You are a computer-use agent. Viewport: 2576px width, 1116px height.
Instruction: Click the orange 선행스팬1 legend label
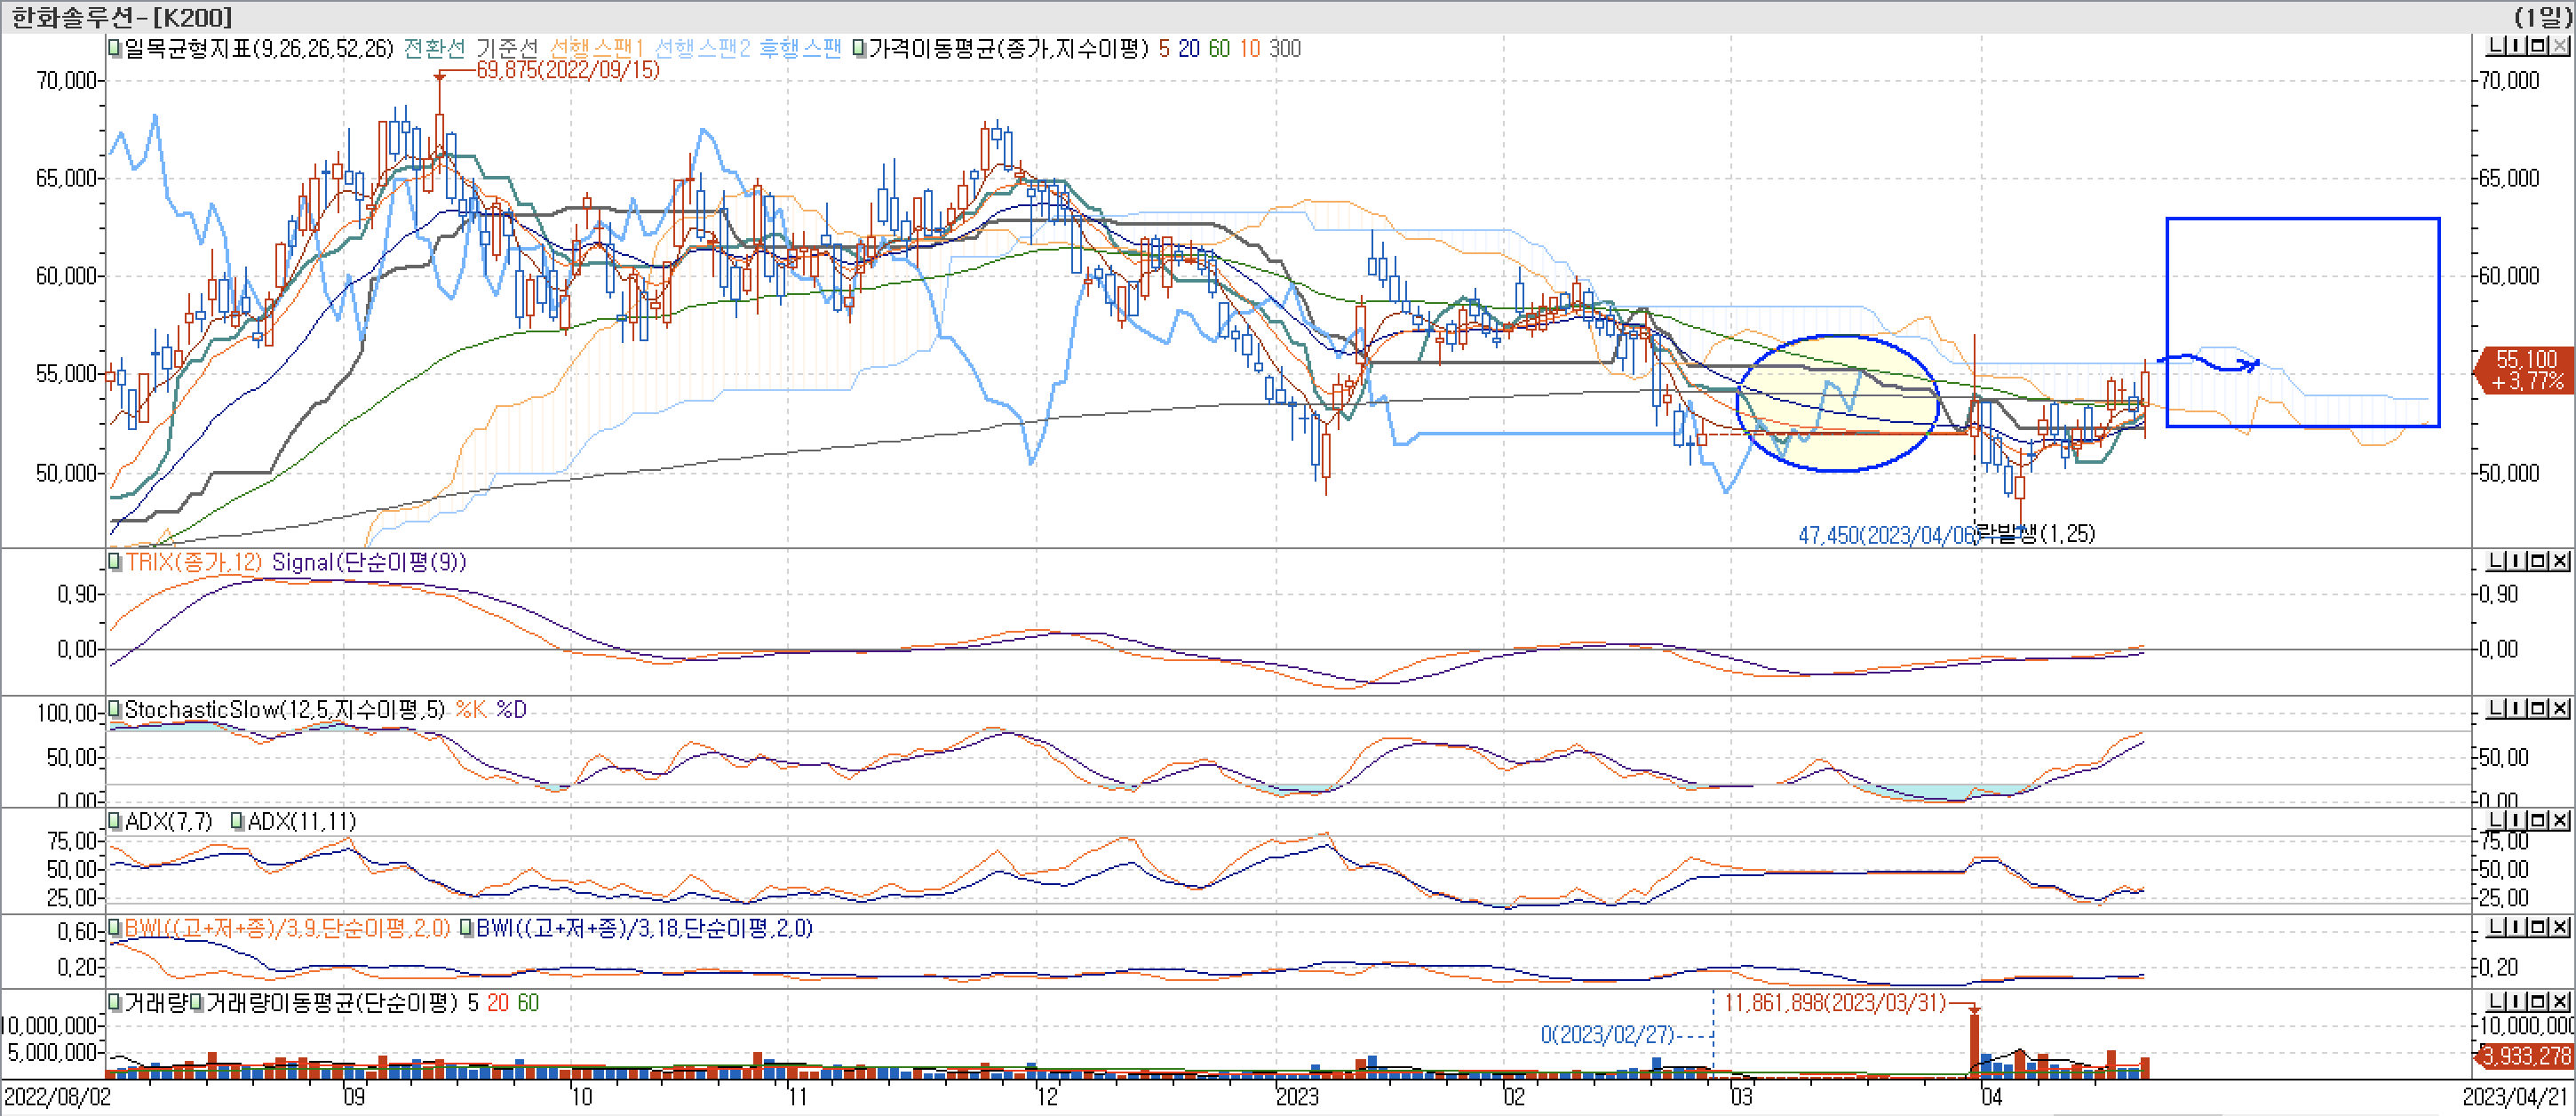pyautogui.click(x=597, y=48)
